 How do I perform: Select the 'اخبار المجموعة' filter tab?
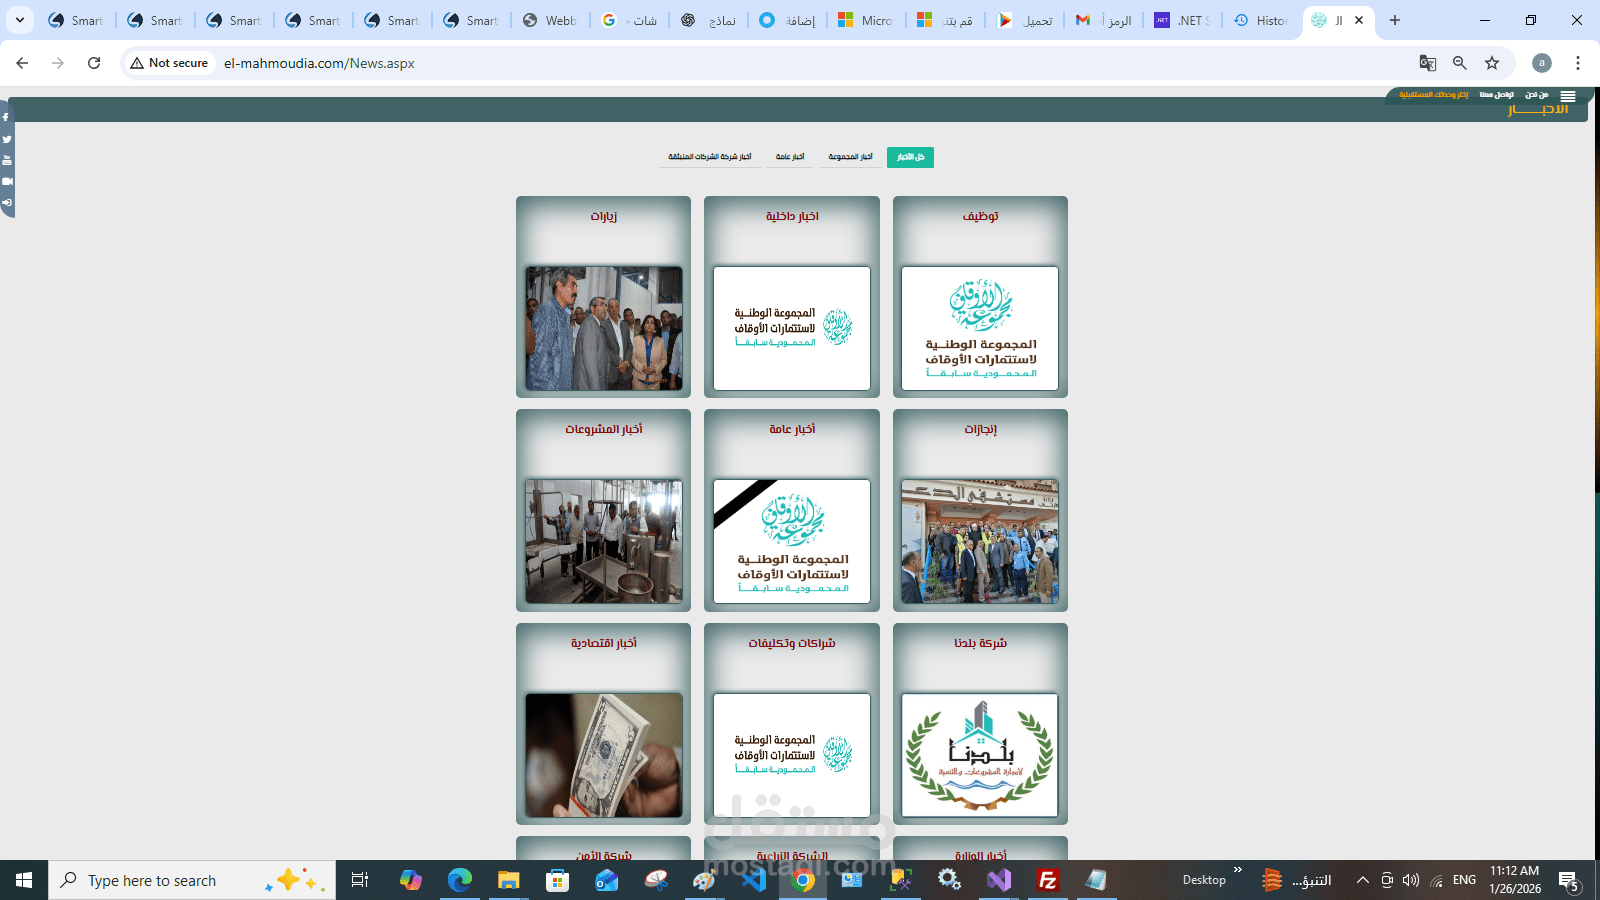(x=850, y=157)
